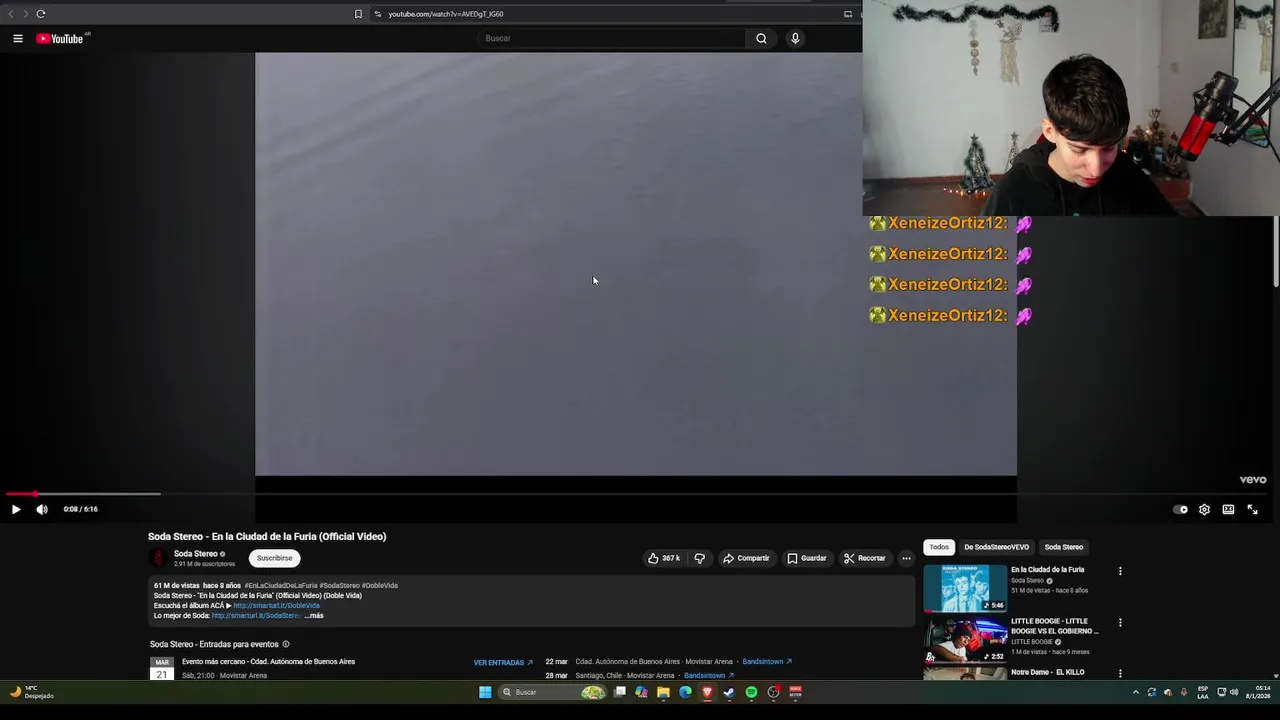Open the Soda Stereo channel avatar
This screenshot has height=720, width=1280.
pyautogui.click(x=158, y=558)
